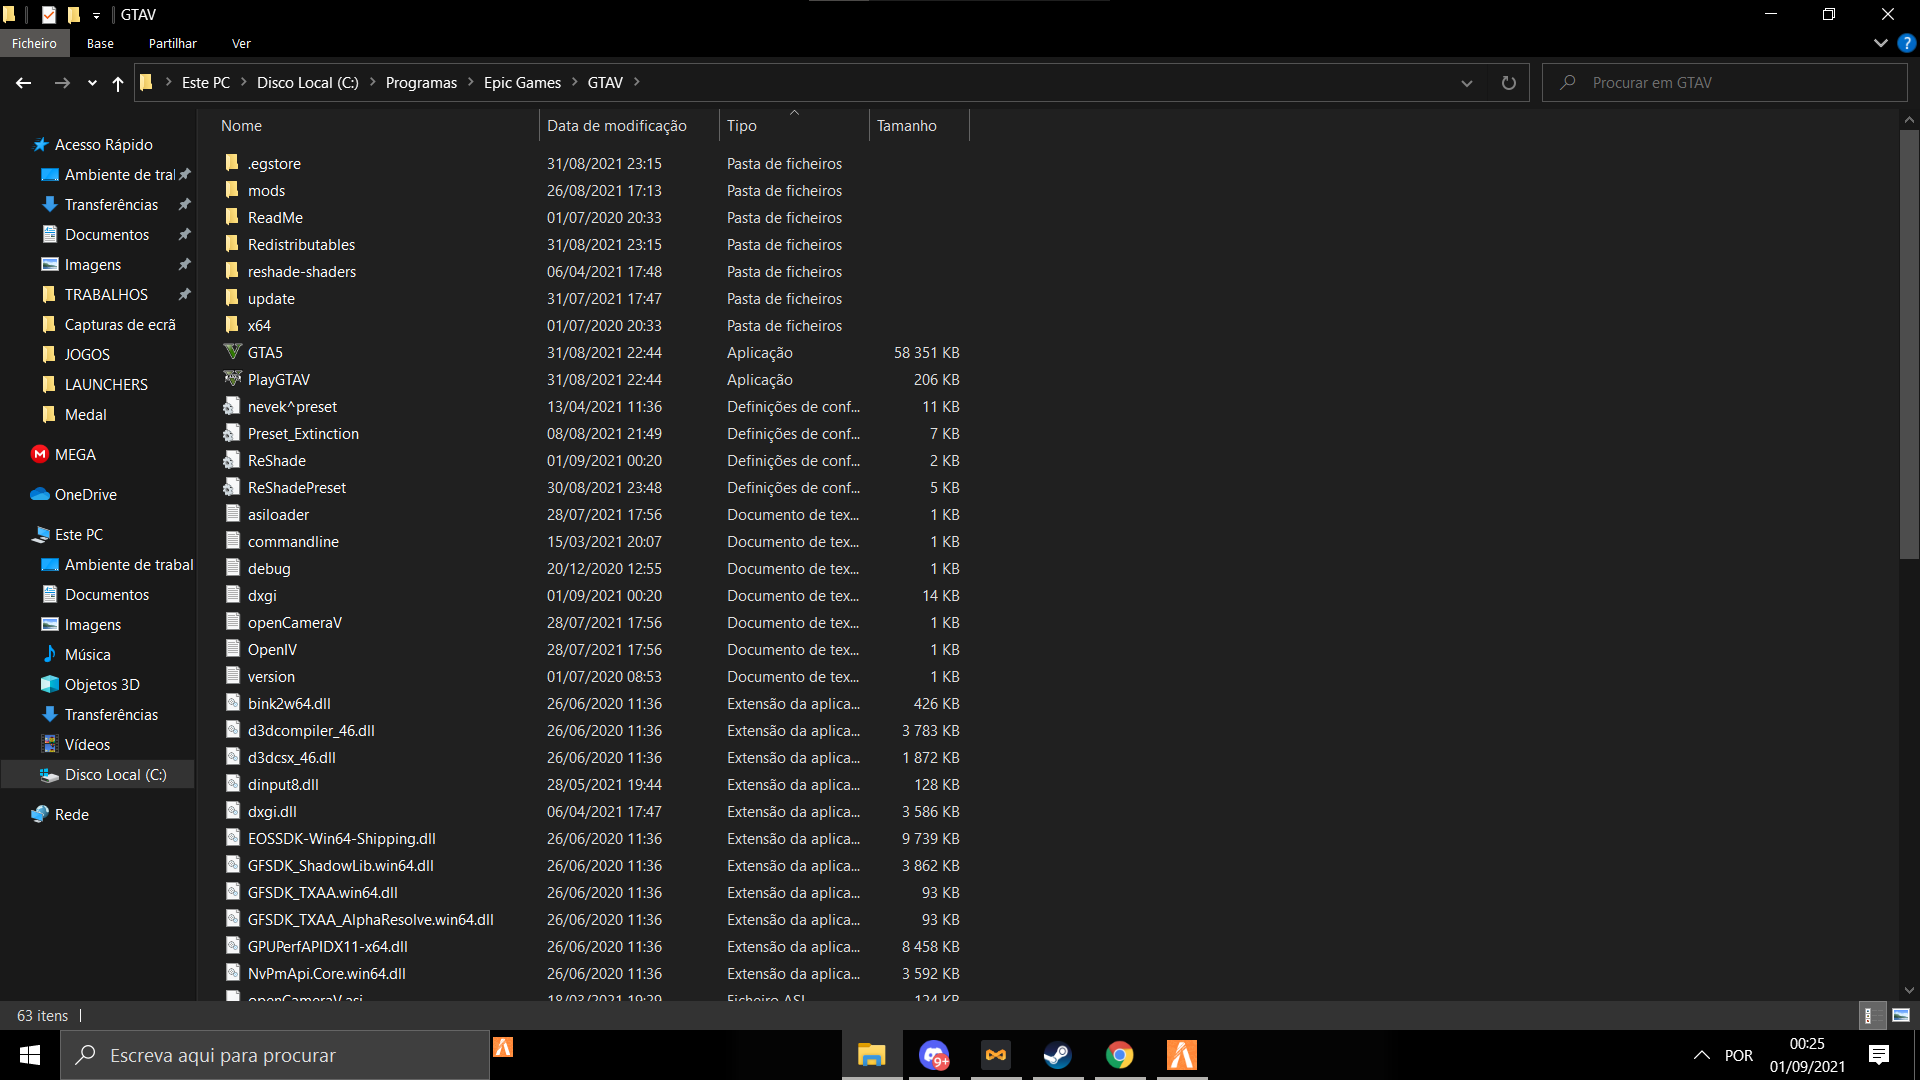Open the Ficheiro menu
1920x1080 pixels.
[34, 44]
